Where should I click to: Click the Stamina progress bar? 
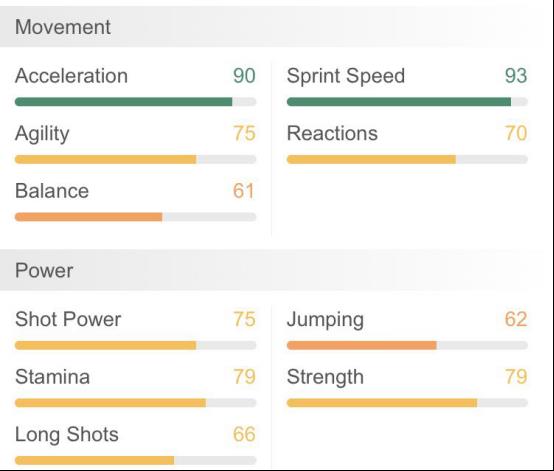click(x=135, y=403)
